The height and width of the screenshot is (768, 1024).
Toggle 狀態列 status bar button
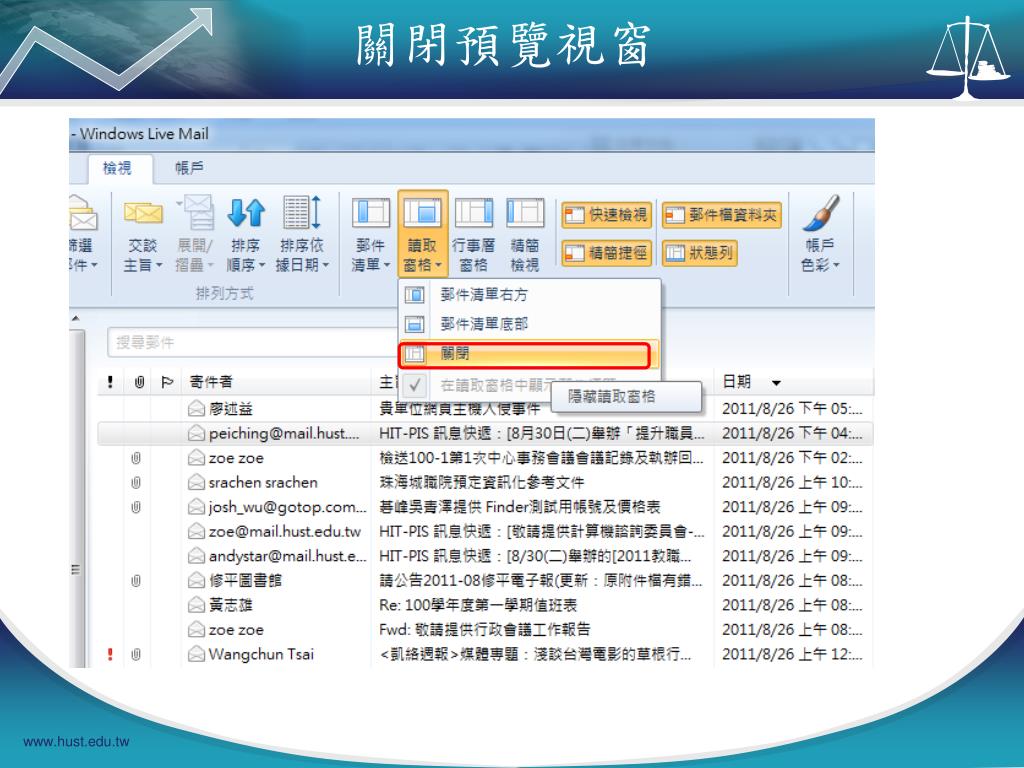tap(699, 253)
